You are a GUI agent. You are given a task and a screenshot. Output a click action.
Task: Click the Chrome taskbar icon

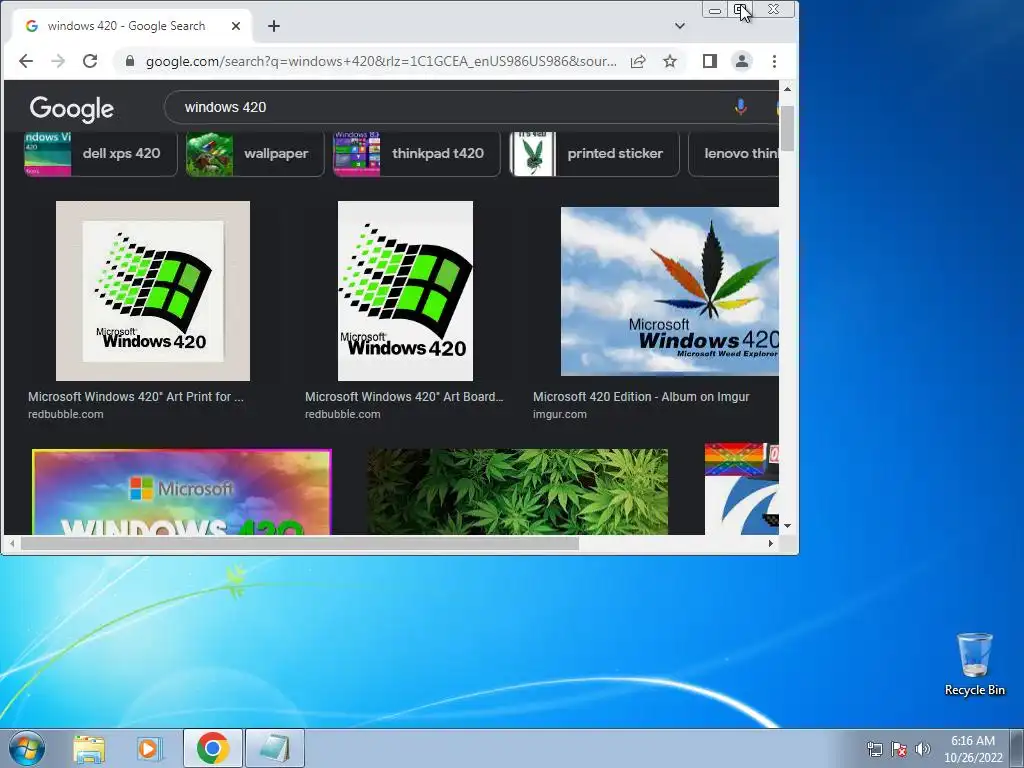[212, 748]
